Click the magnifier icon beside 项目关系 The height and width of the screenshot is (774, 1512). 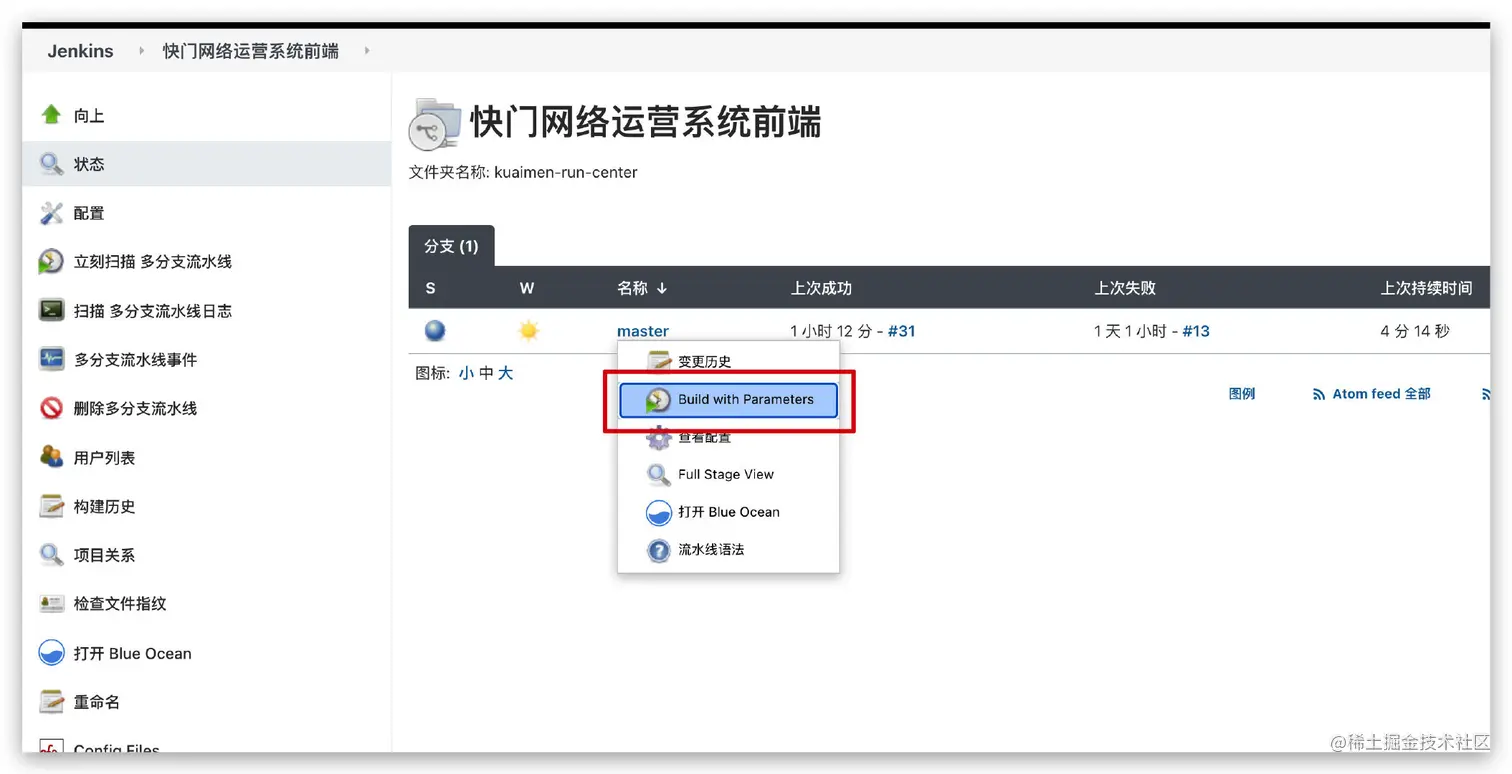(x=51, y=554)
